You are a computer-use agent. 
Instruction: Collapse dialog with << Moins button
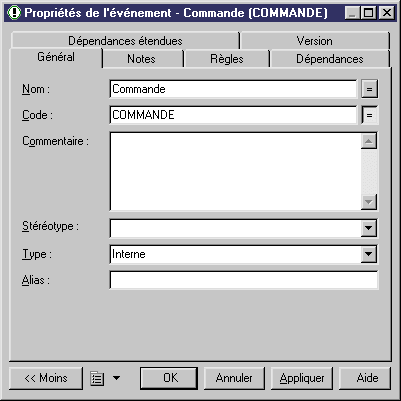pyautogui.click(x=46, y=378)
